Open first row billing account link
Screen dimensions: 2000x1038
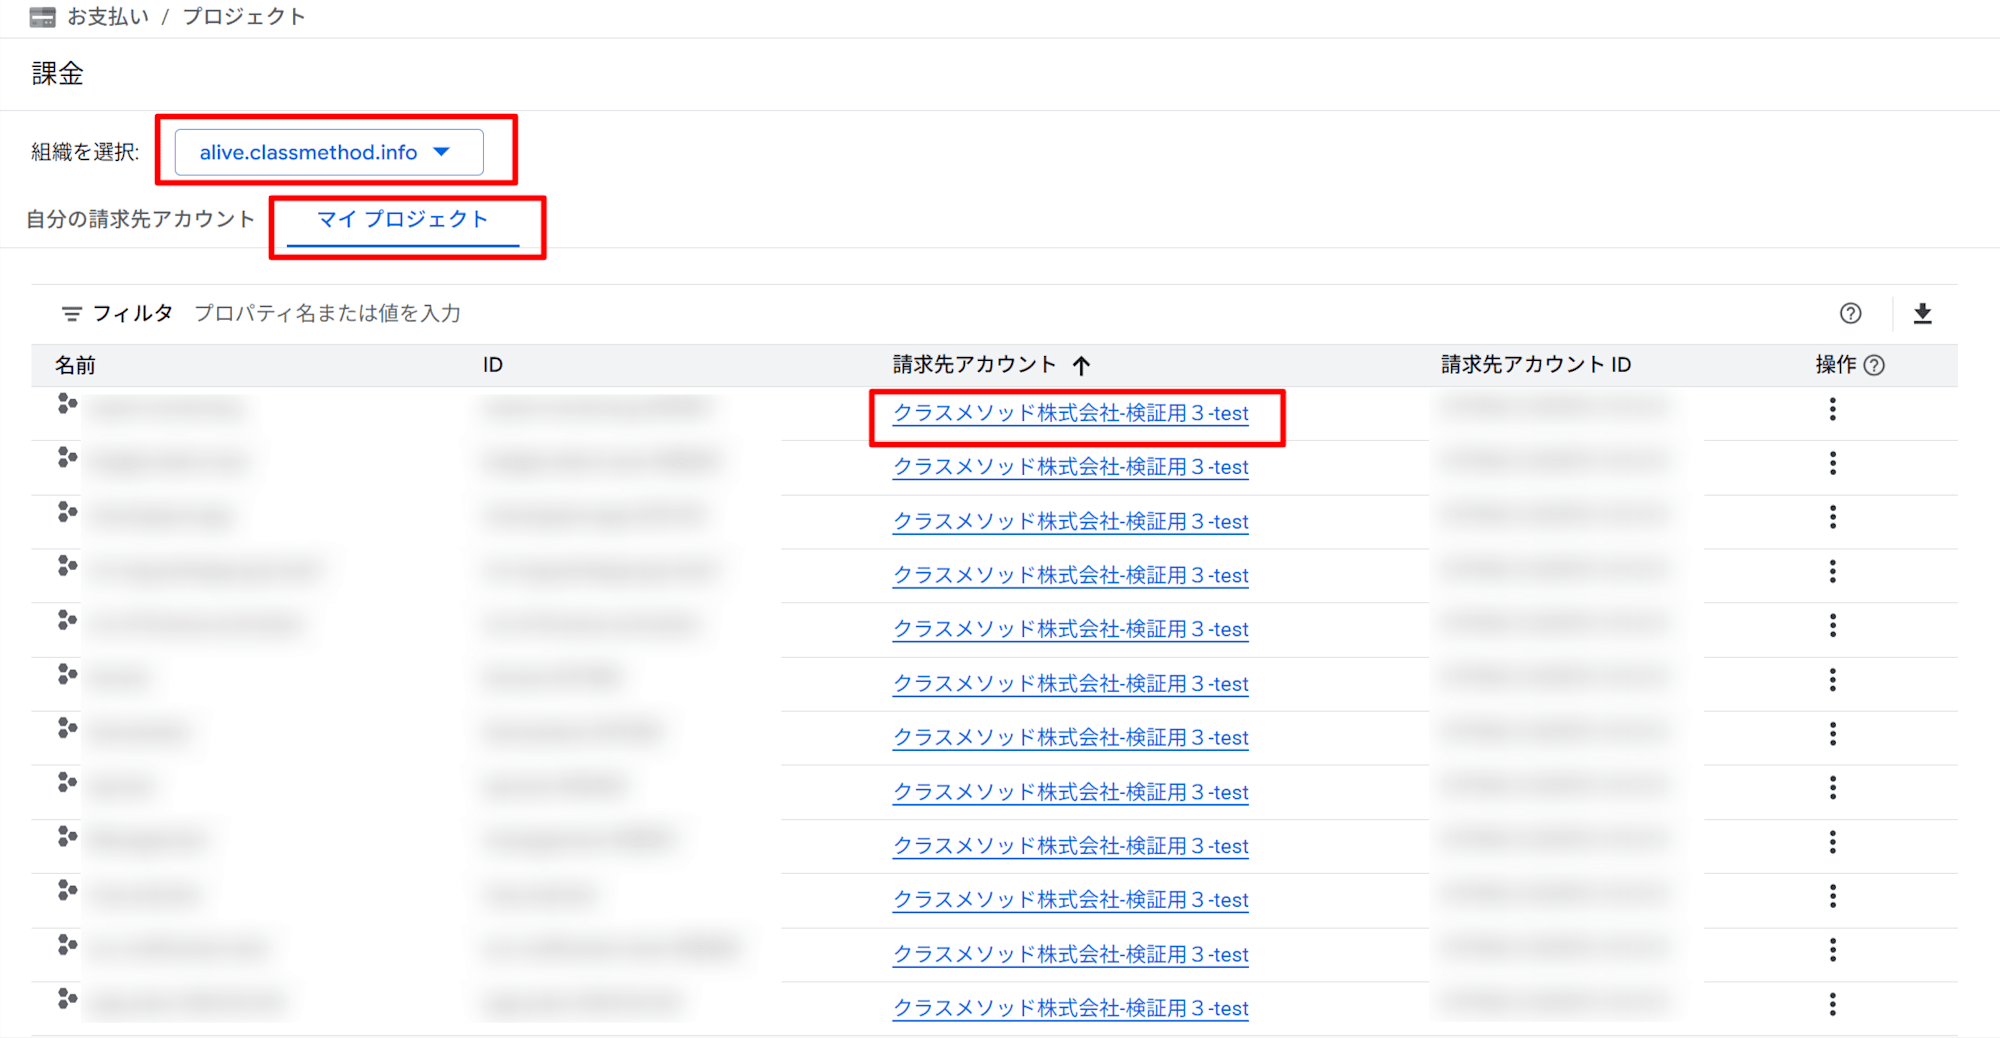coord(1071,413)
